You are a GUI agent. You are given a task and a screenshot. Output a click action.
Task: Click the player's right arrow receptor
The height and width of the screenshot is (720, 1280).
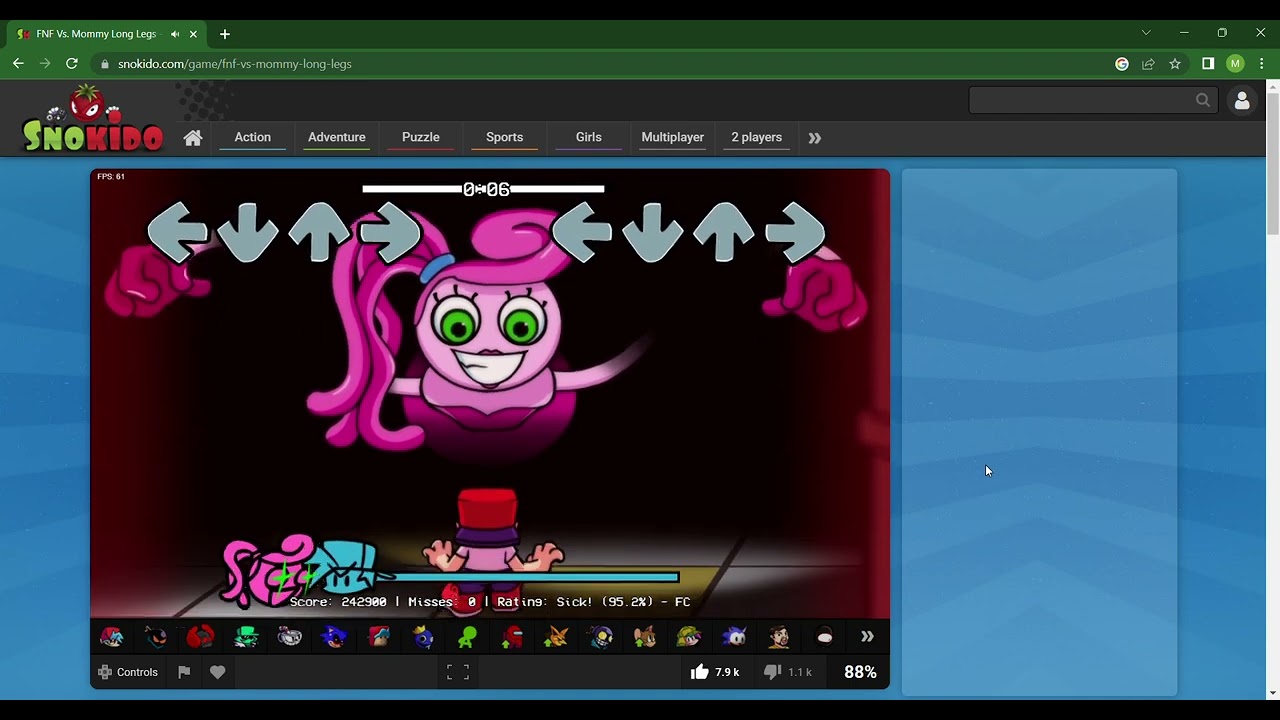pos(795,232)
